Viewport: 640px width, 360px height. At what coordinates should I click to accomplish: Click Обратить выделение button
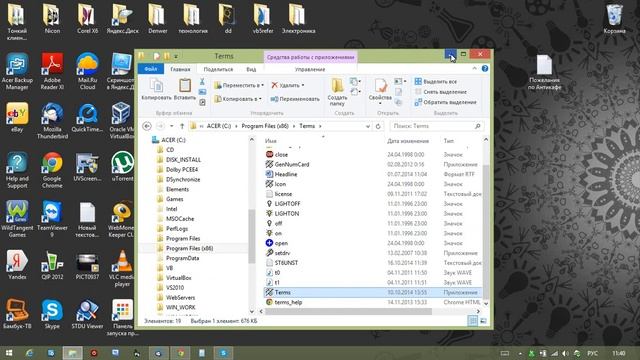tap(445, 102)
